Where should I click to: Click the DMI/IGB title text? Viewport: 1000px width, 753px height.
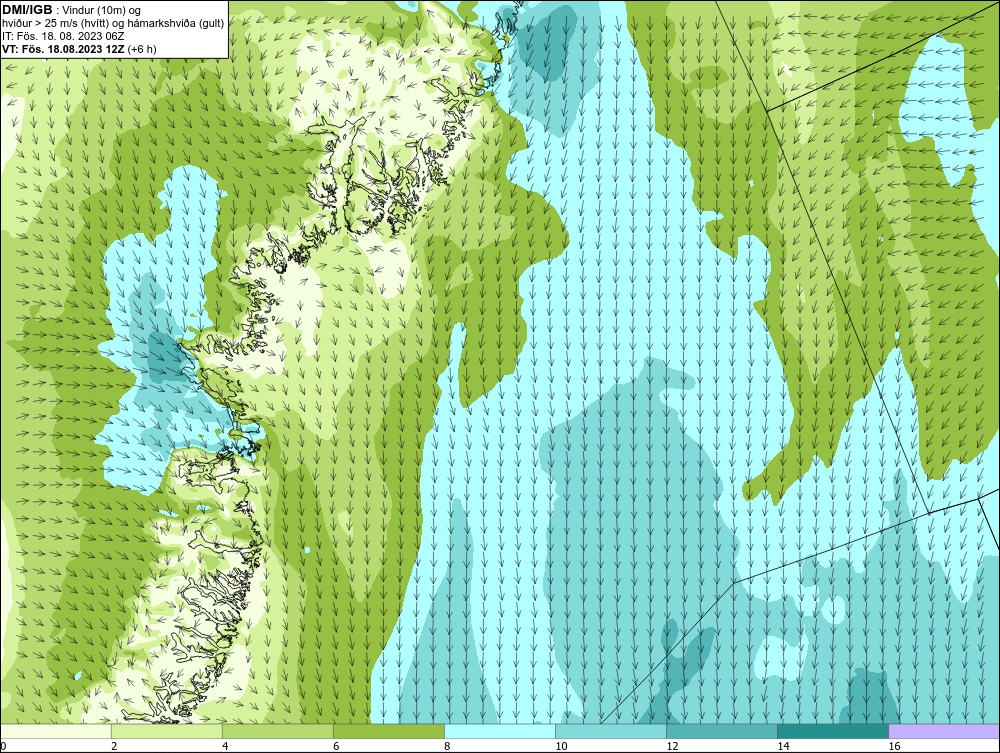tap(27, 10)
